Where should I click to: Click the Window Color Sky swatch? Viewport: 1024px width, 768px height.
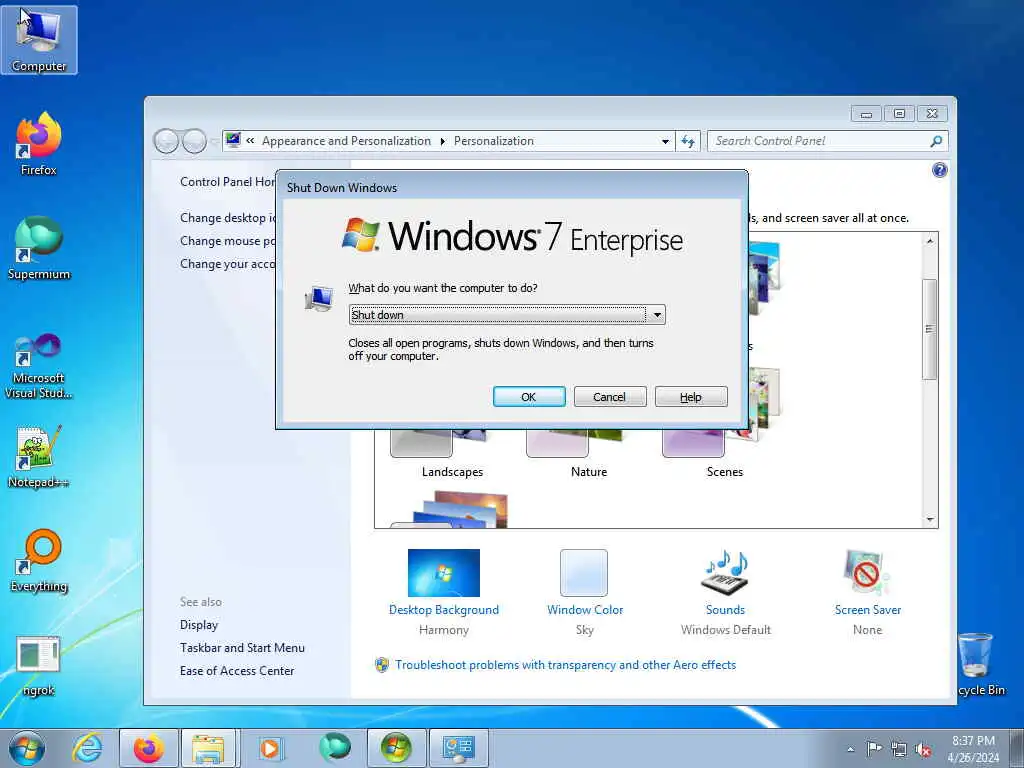[584, 573]
